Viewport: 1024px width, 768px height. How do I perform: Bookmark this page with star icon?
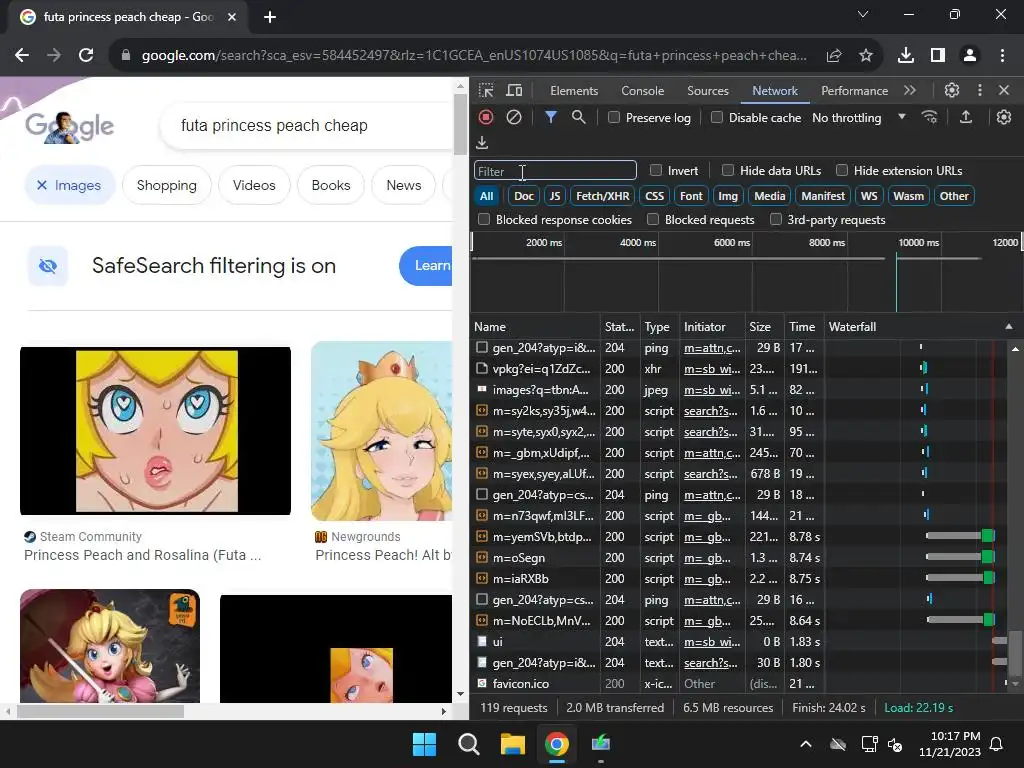pyautogui.click(x=866, y=56)
